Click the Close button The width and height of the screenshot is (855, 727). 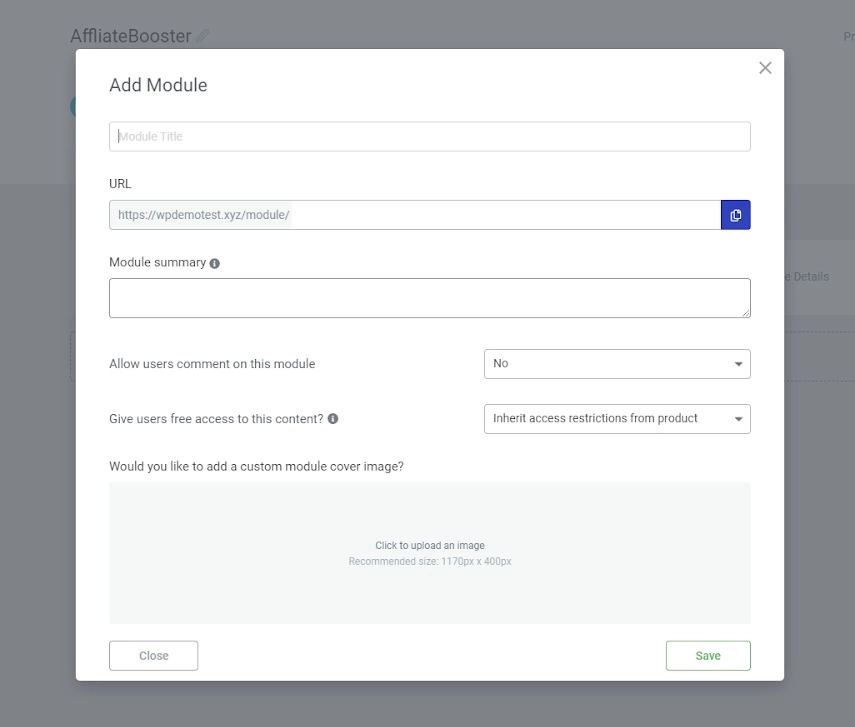pos(153,656)
